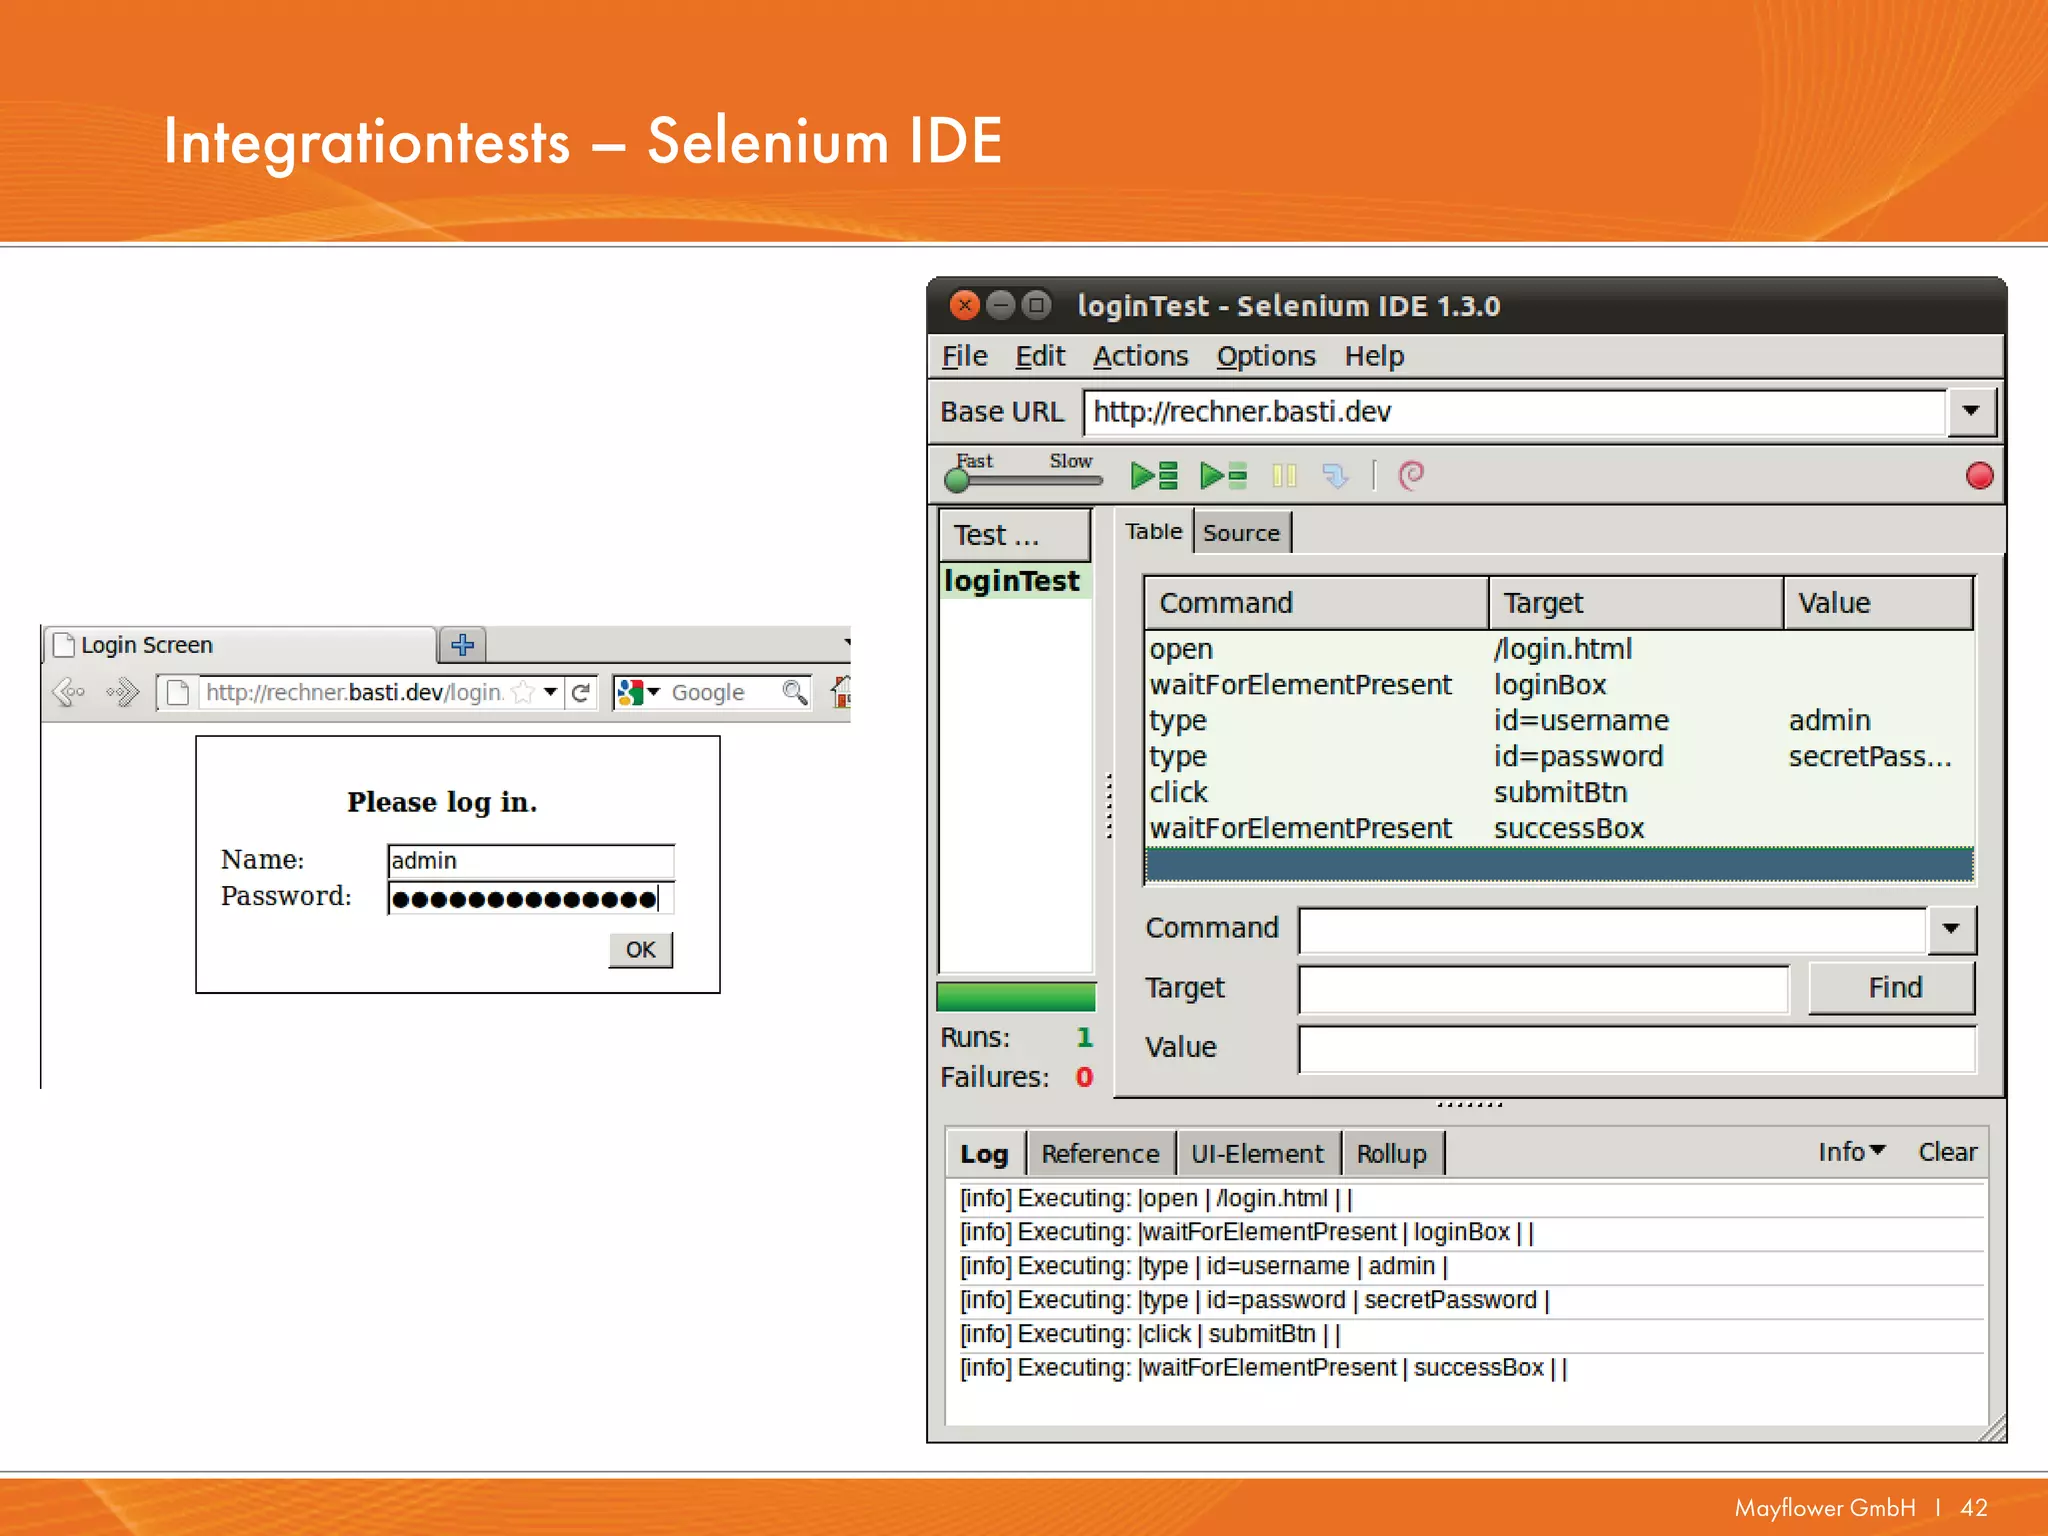Click the green test progress bar
Image resolution: width=2048 pixels, height=1536 pixels.
pyautogui.click(x=1016, y=997)
